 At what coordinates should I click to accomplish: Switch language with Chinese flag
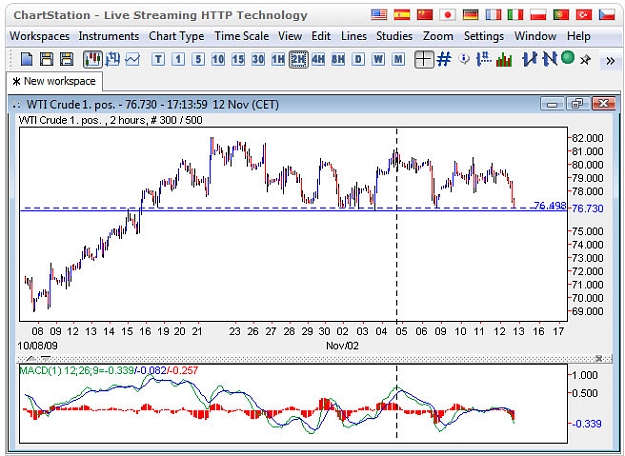pos(425,15)
